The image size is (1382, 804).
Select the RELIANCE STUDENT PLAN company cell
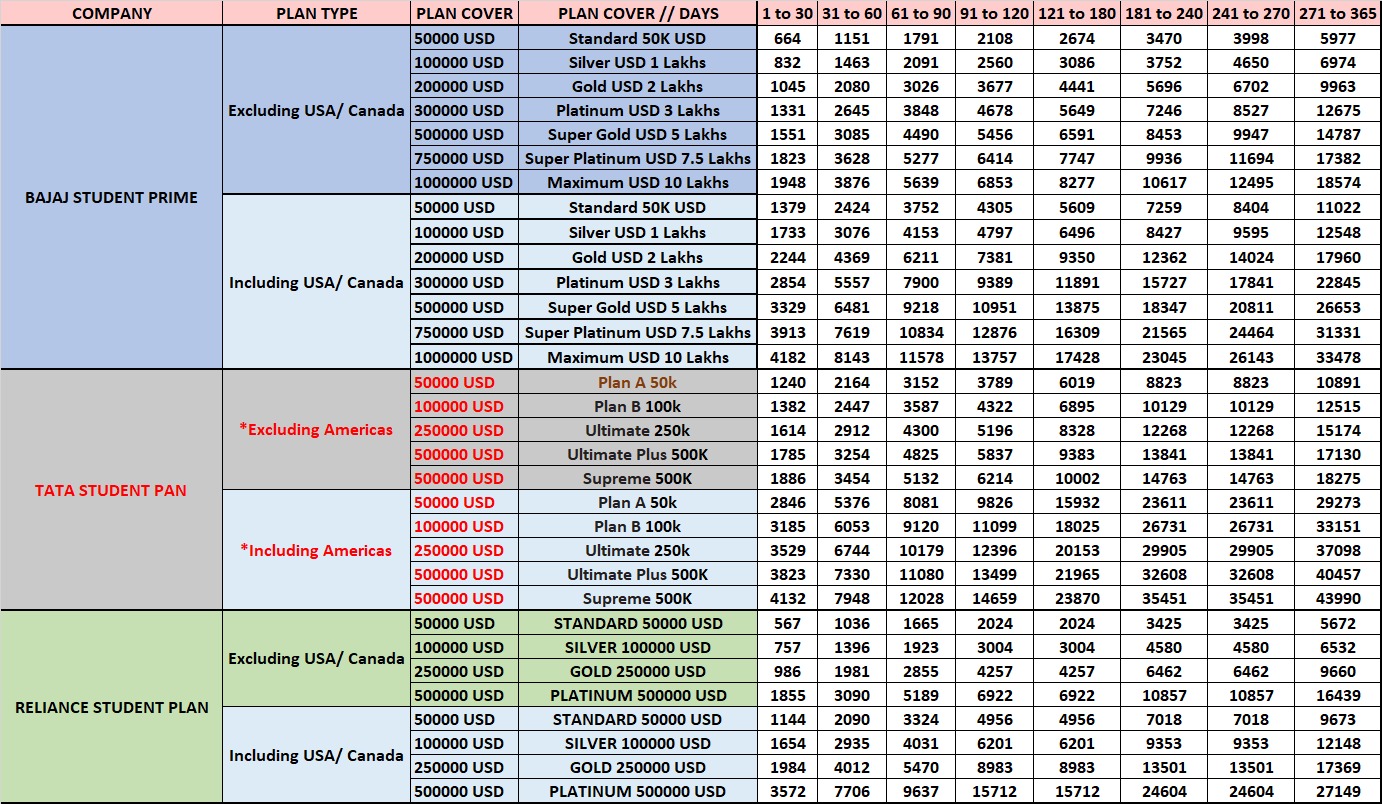click(111, 707)
